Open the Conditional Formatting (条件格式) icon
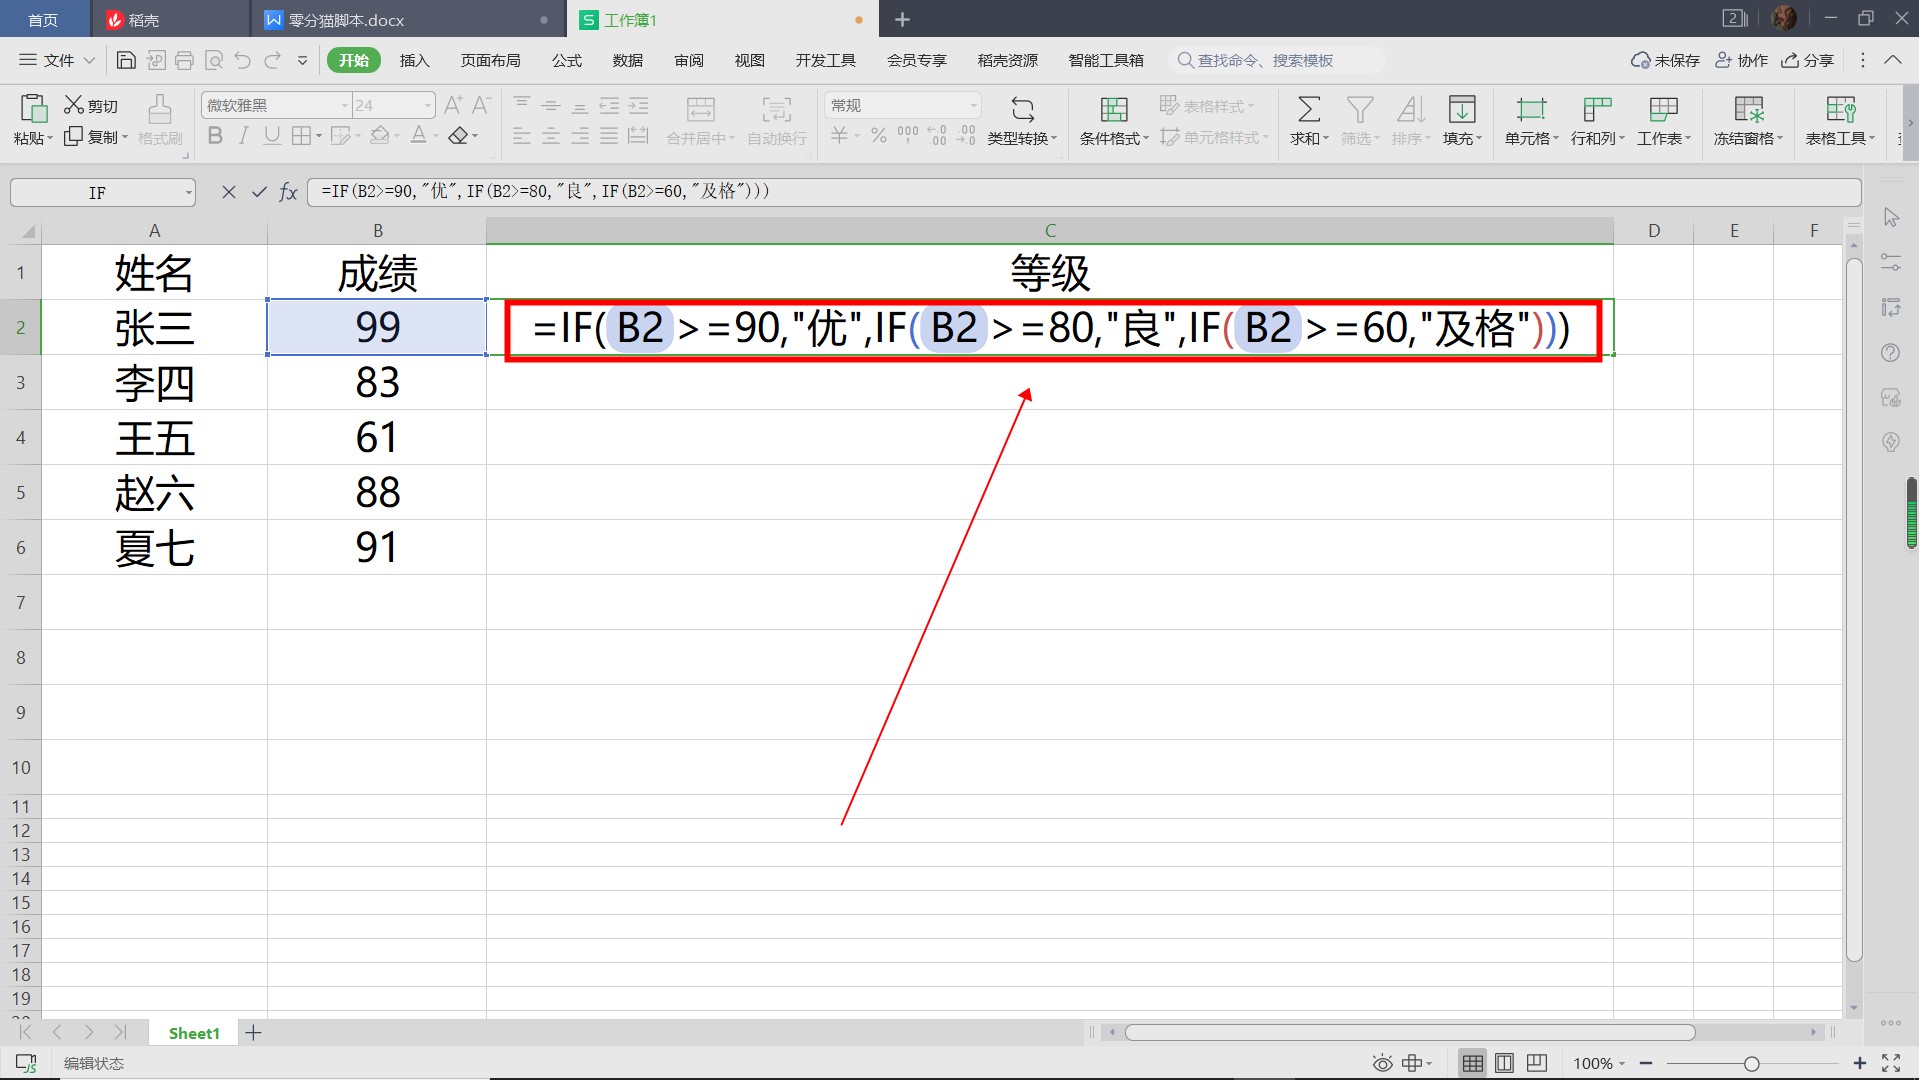The width and height of the screenshot is (1919, 1080). coord(1113,109)
